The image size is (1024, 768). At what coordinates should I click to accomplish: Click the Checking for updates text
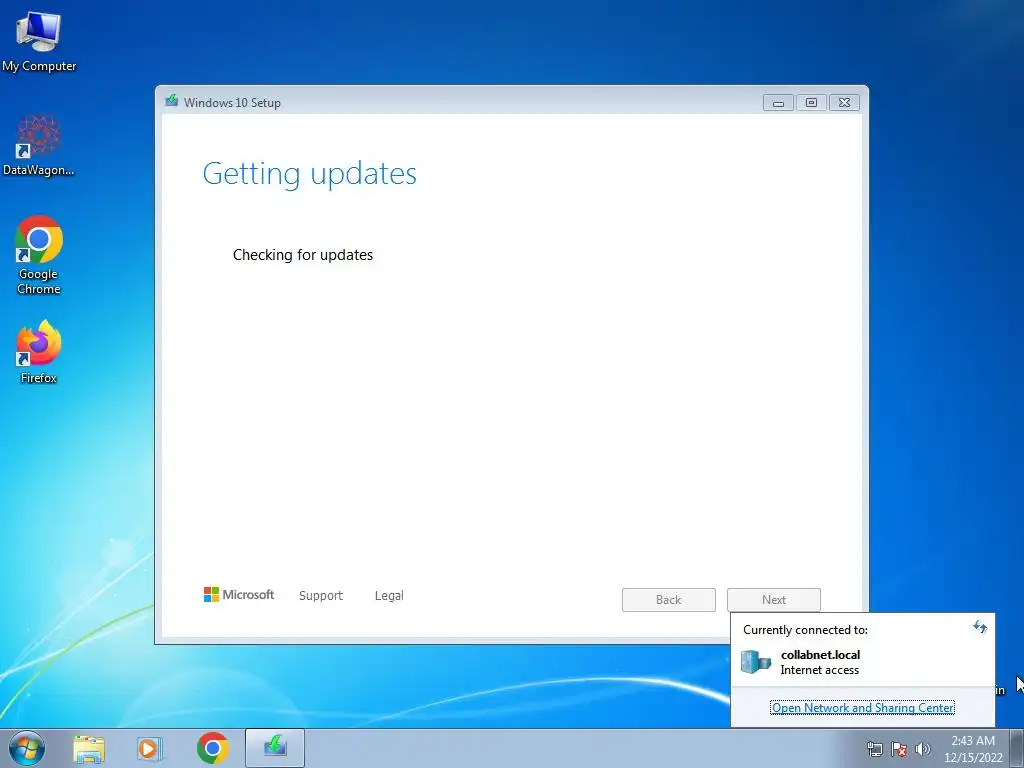coord(303,255)
